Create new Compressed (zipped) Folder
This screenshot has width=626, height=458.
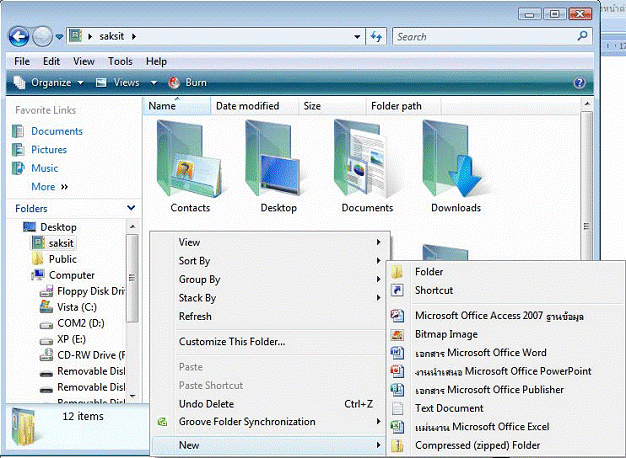[505, 445]
